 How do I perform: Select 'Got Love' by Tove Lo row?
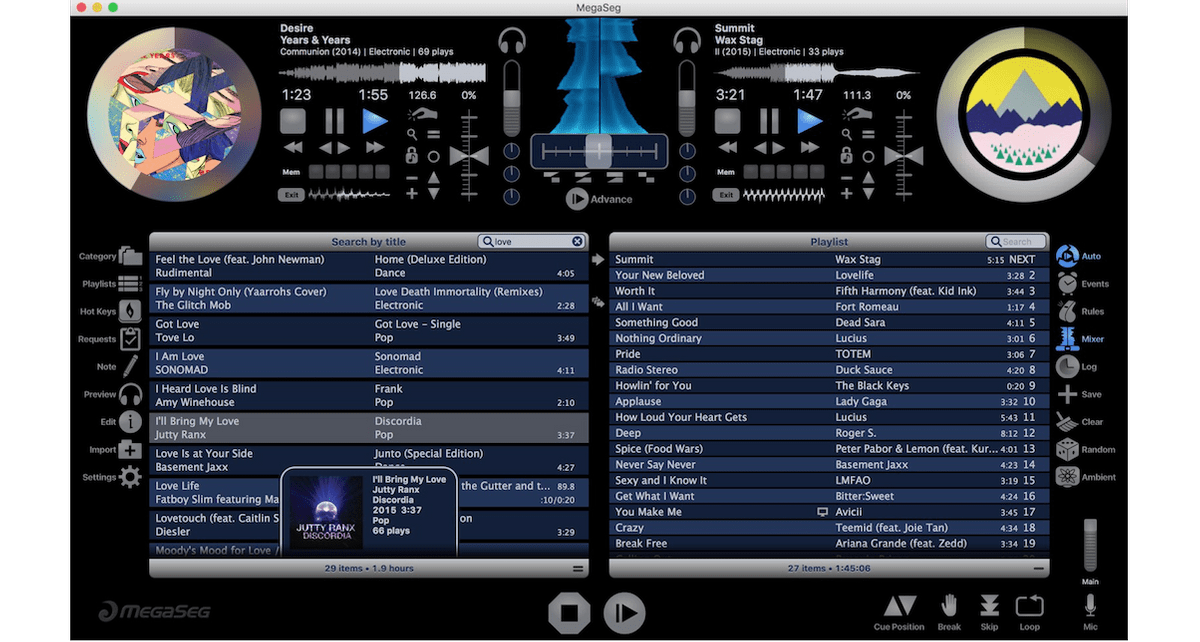pyautogui.click(x=369, y=331)
